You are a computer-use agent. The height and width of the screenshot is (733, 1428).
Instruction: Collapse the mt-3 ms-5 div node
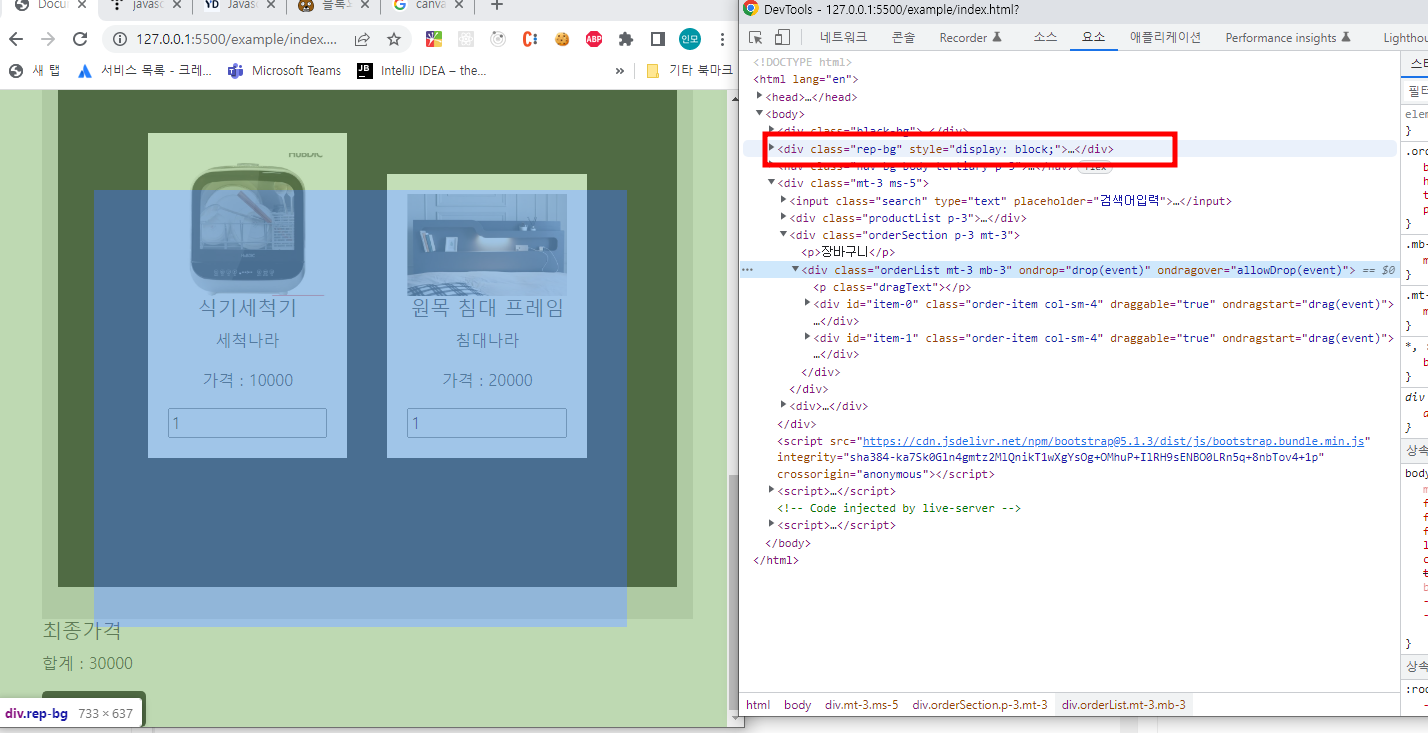coord(771,183)
